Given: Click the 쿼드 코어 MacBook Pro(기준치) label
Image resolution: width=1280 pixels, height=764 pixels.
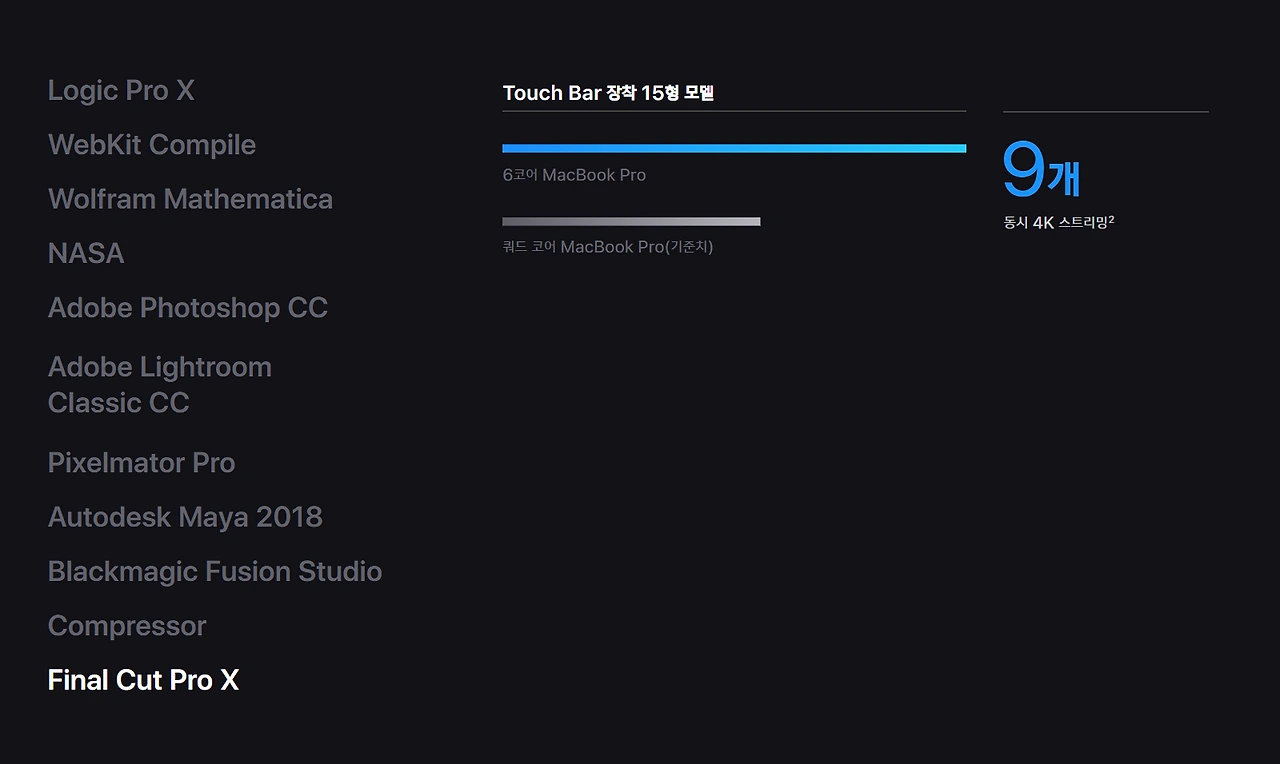Looking at the screenshot, I should click(608, 247).
